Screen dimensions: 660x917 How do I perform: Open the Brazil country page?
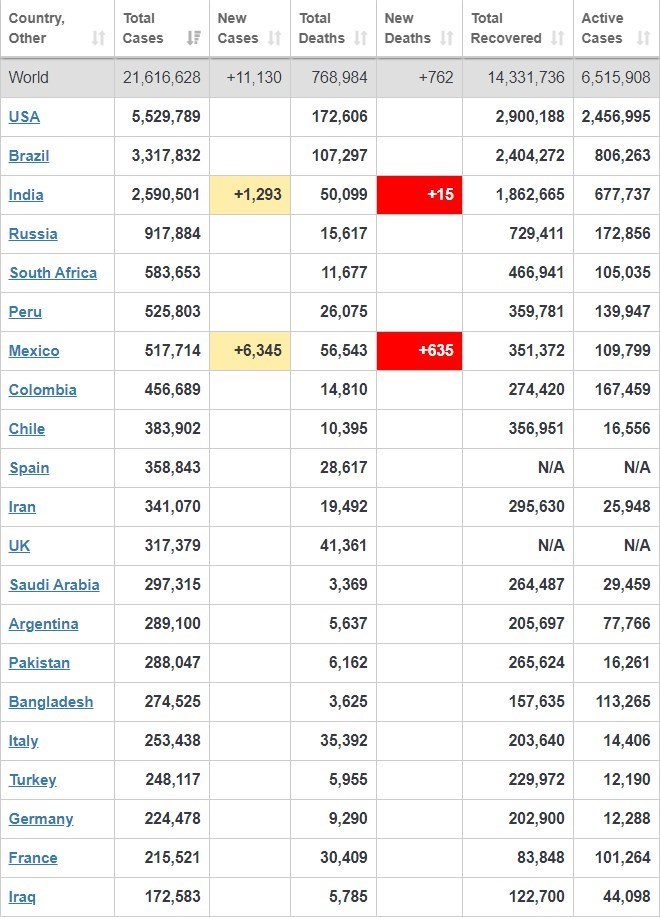(x=29, y=156)
